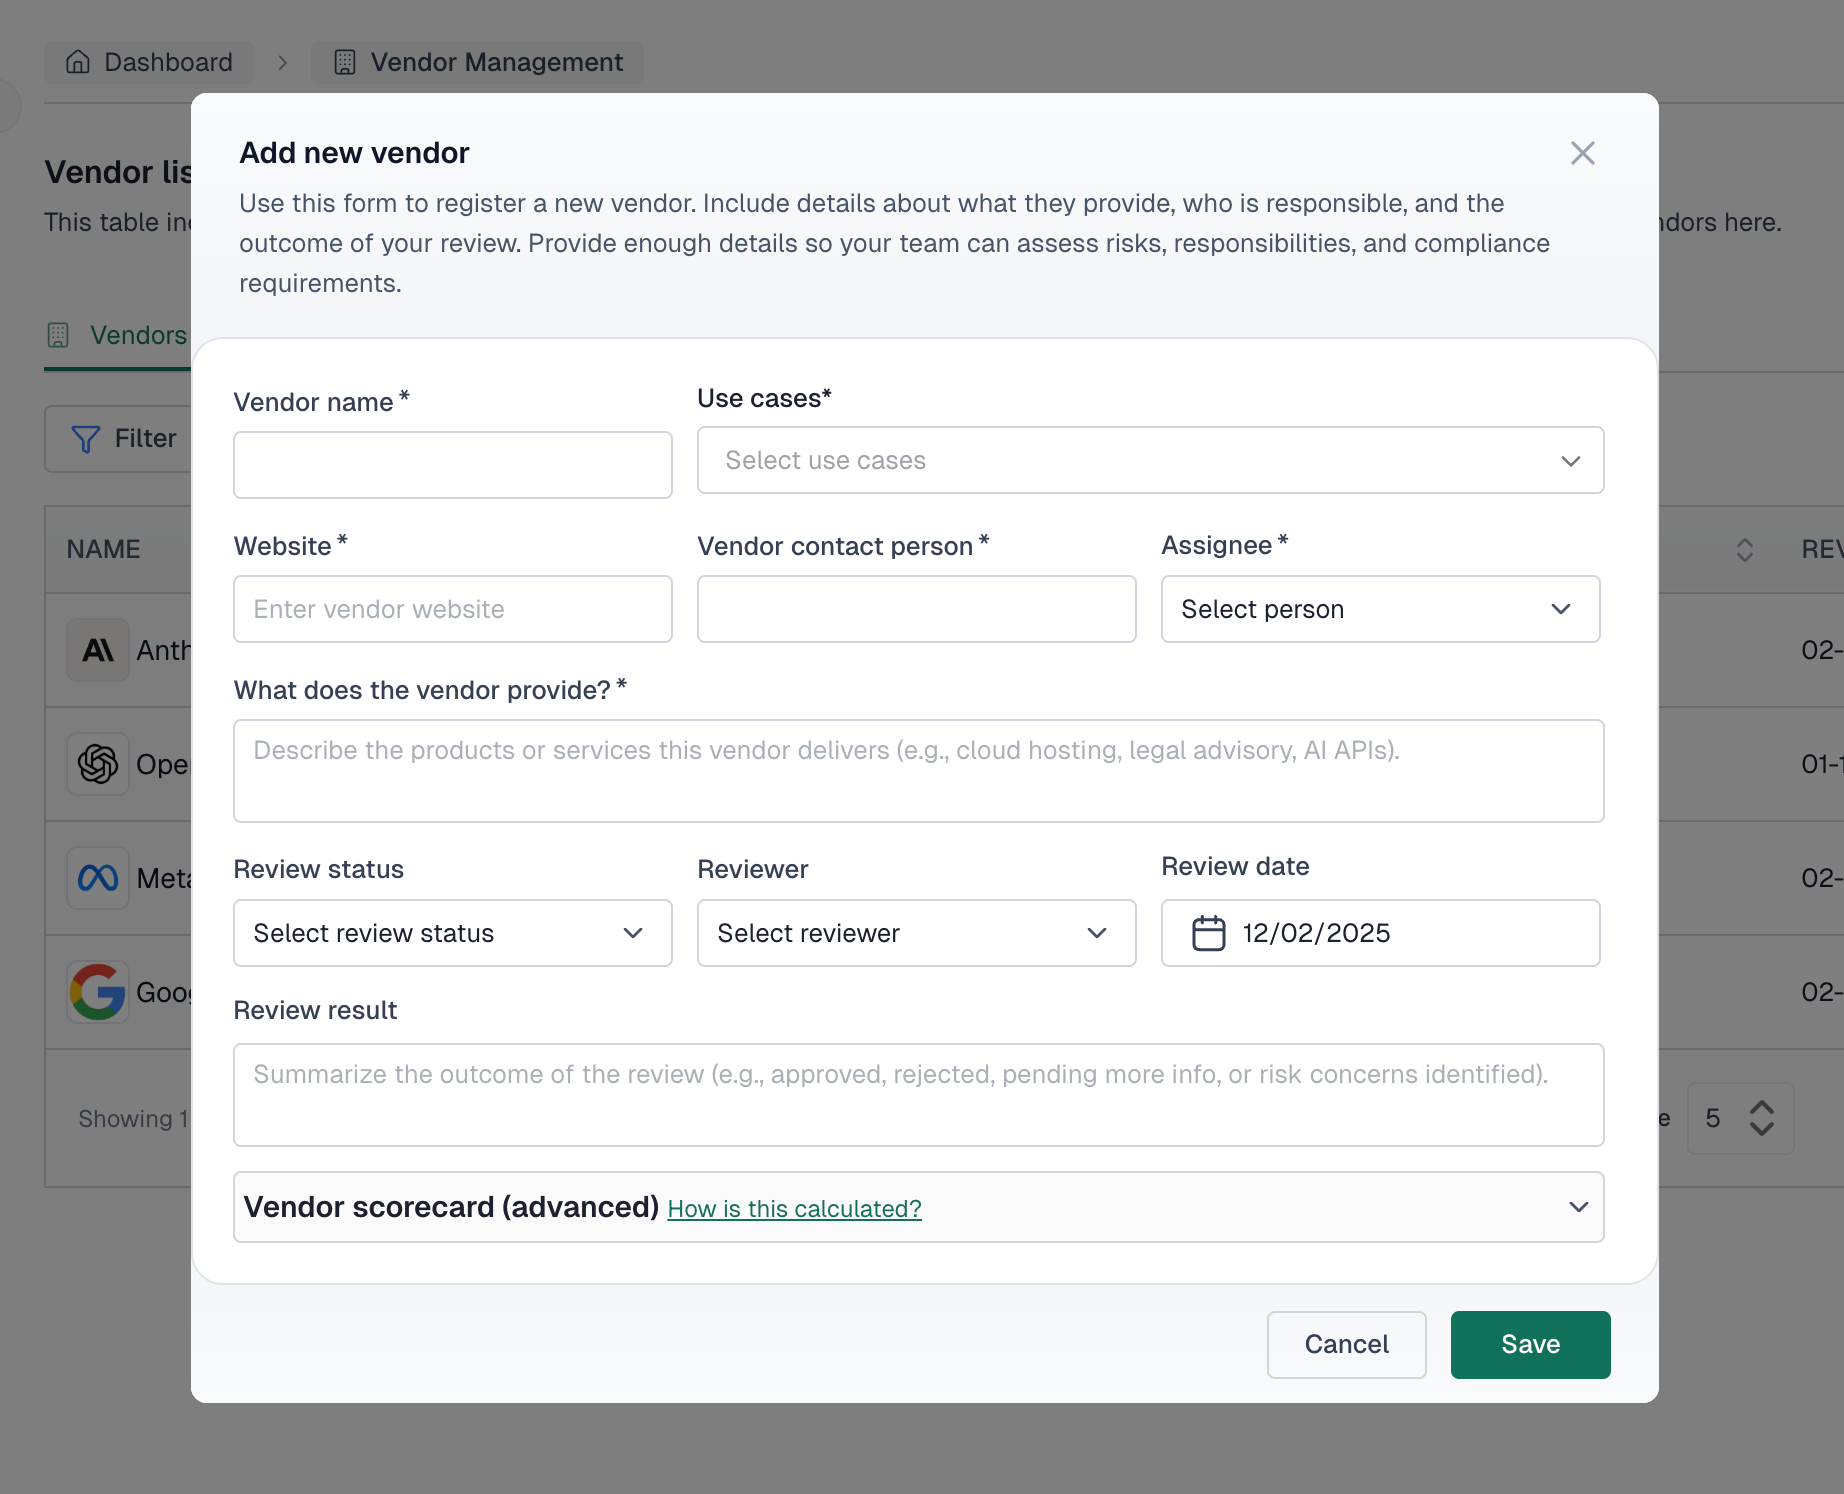
Task: Click the home icon in the breadcrumb
Action: [77, 62]
